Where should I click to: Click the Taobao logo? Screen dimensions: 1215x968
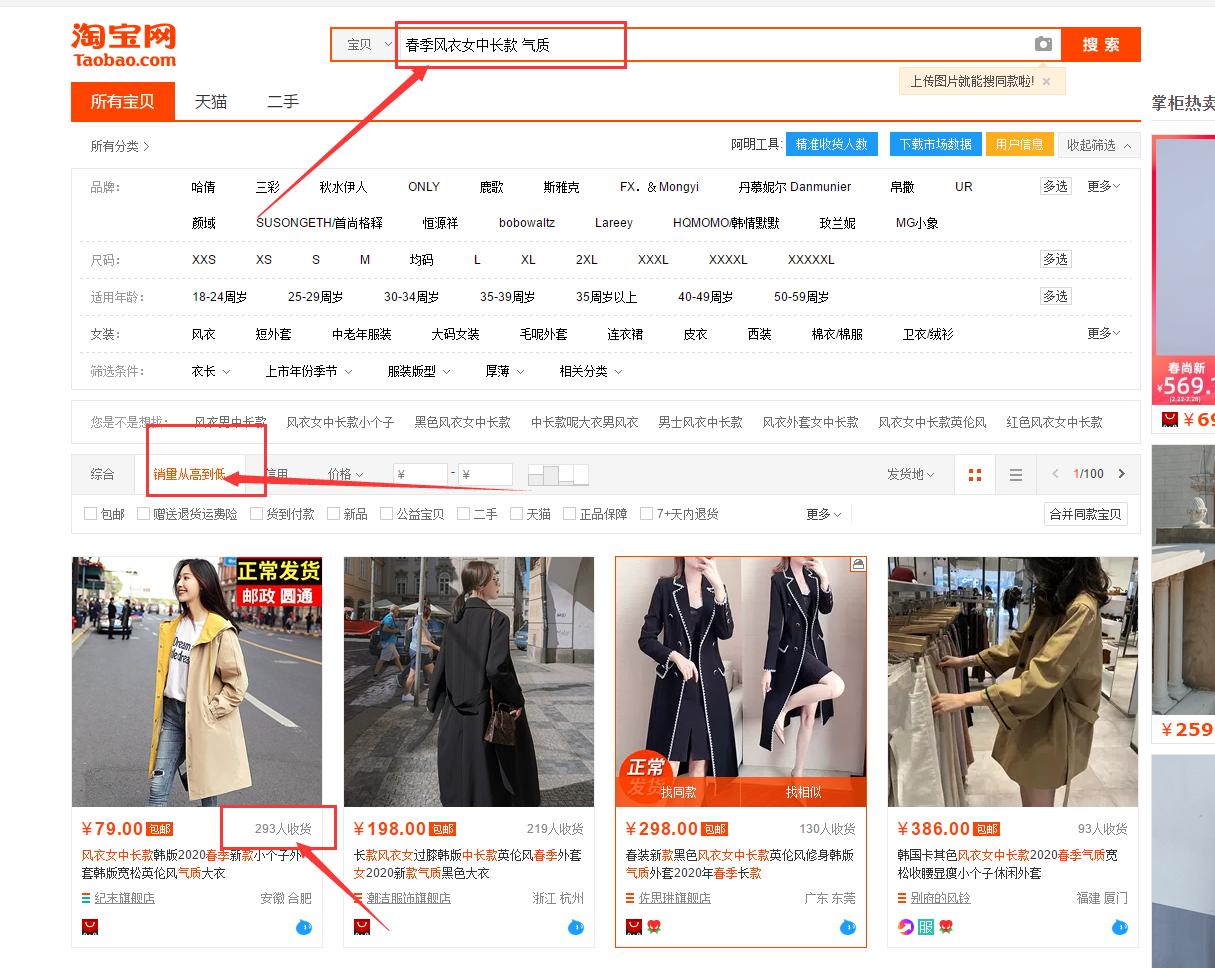click(122, 45)
